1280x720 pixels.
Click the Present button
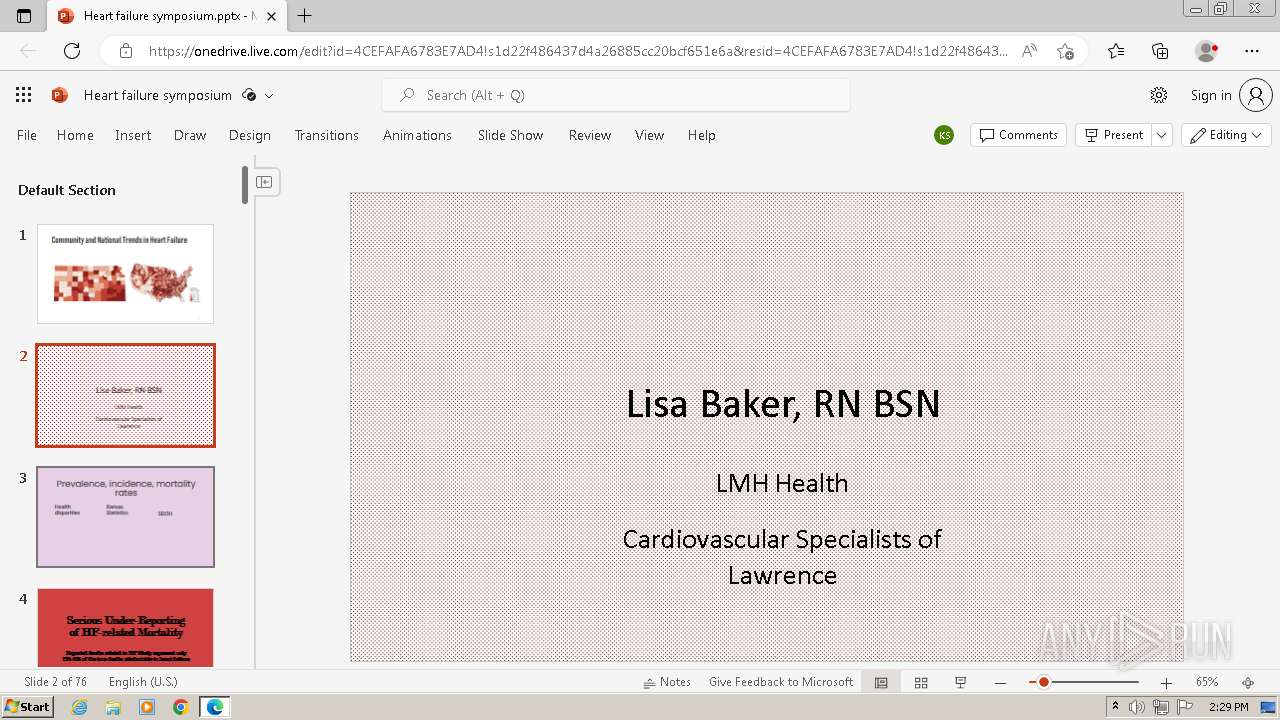1114,135
